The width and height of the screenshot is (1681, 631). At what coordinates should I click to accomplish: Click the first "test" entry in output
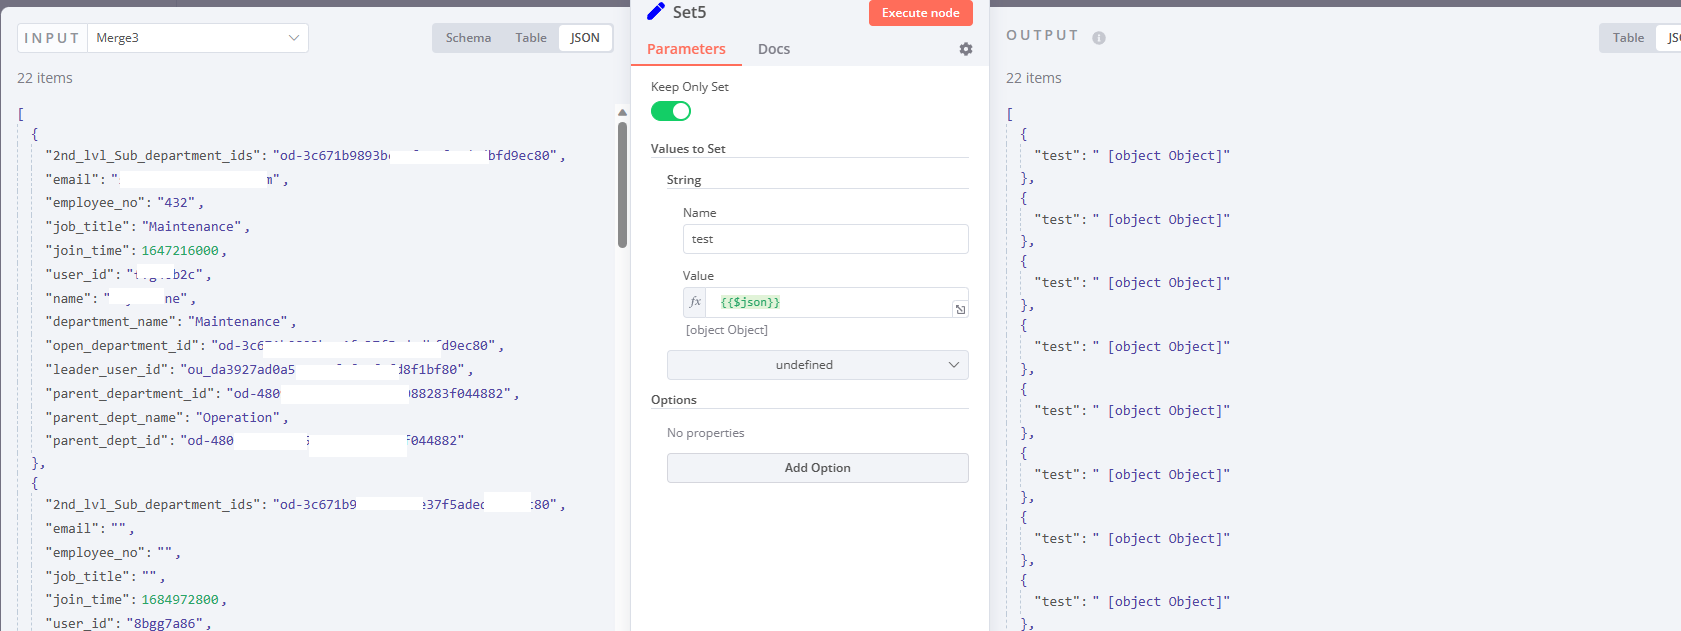1132,156
